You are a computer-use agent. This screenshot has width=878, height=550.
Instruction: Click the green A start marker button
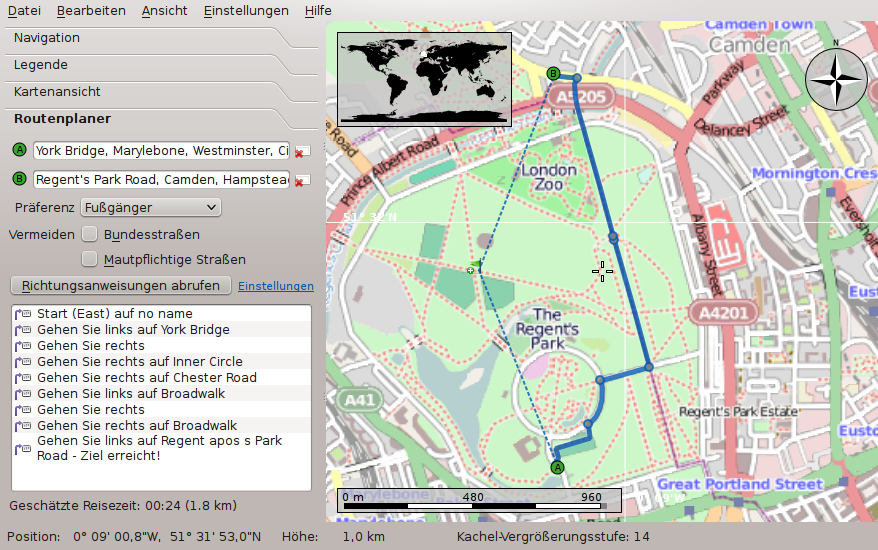[19, 150]
